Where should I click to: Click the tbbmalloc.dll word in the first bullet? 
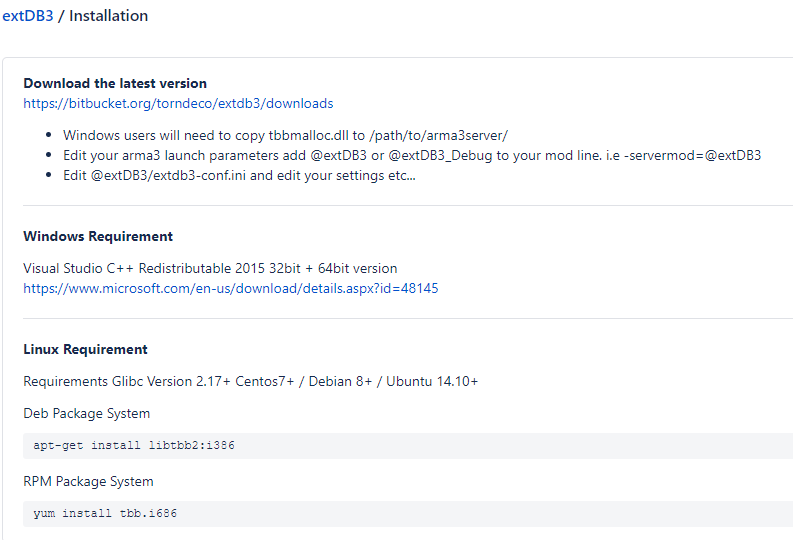(309, 136)
